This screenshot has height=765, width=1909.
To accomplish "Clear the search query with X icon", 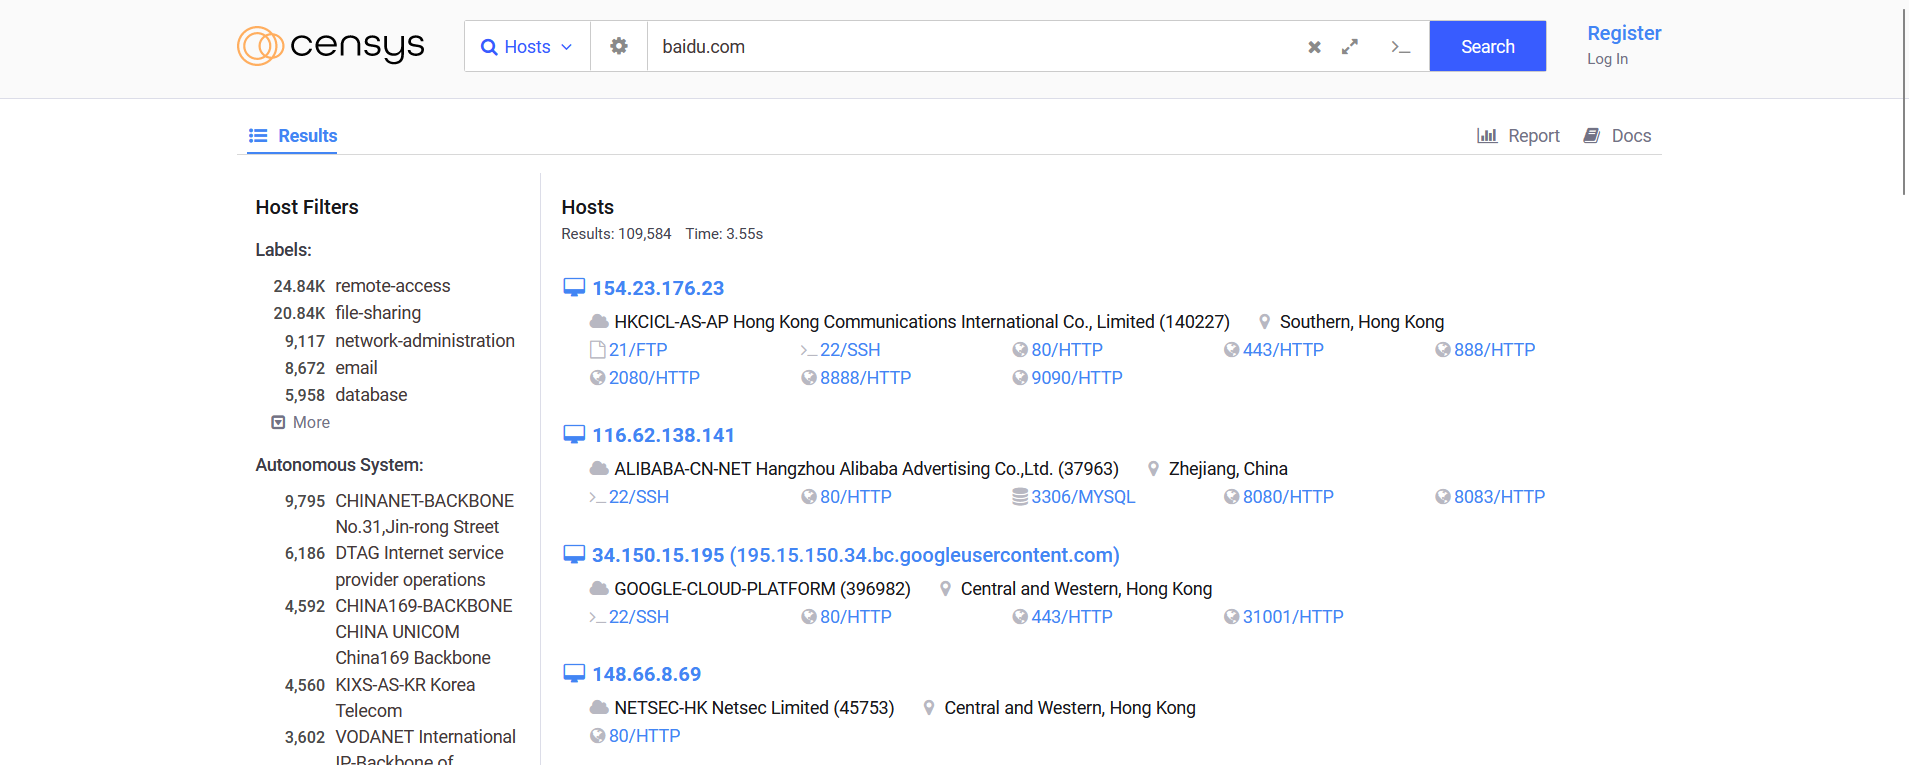I will point(1314,47).
